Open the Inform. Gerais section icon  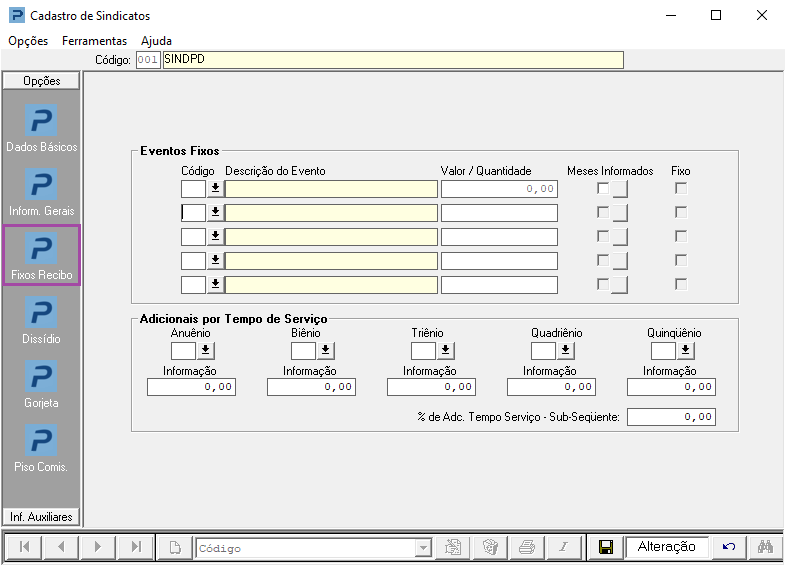41,185
